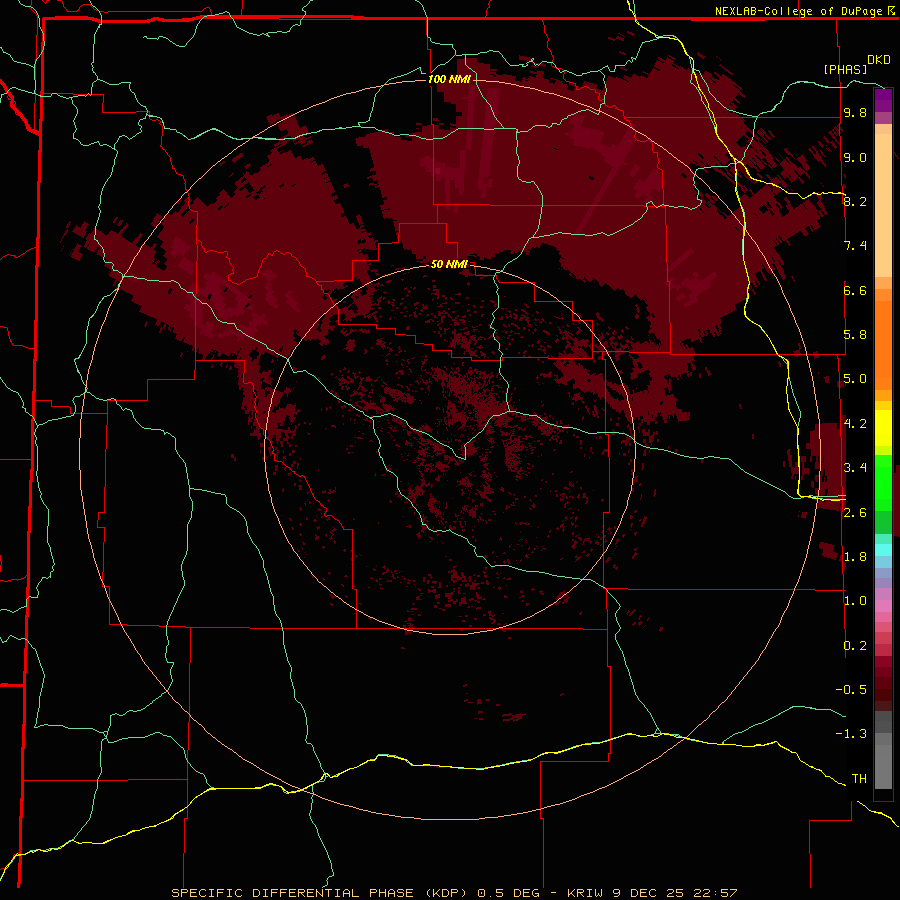
Task: Pick the bright green color scale segment
Action: [x=883, y=482]
